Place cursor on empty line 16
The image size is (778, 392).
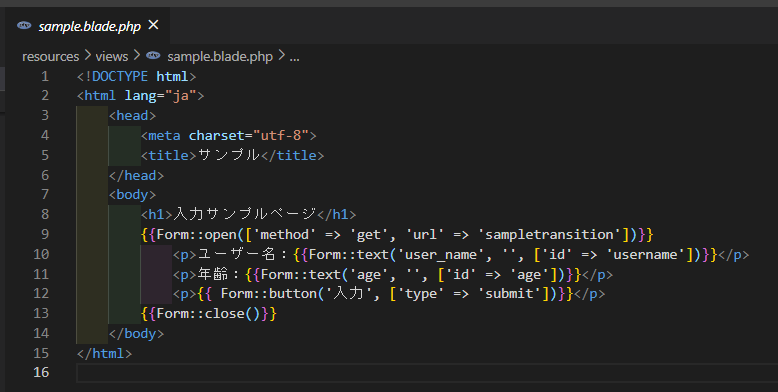pyautogui.click(x=427, y=373)
